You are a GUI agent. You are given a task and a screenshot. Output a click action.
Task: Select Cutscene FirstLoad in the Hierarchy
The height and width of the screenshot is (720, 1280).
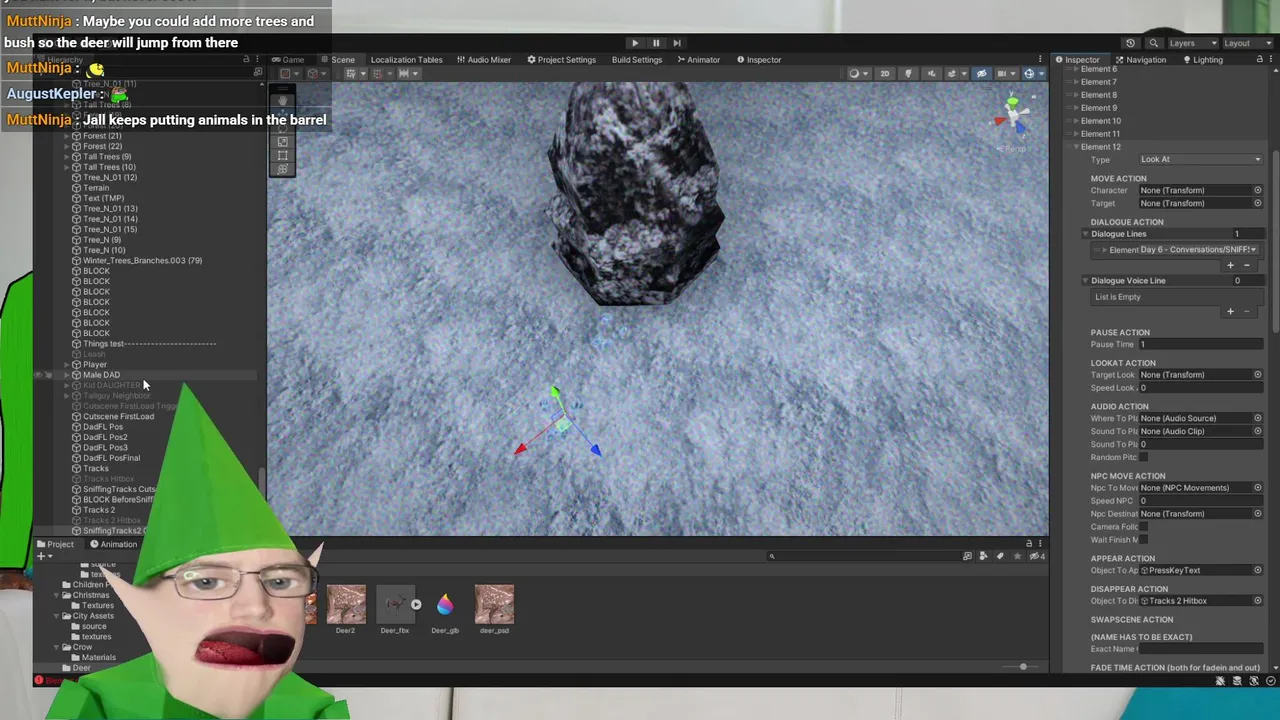coord(118,417)
